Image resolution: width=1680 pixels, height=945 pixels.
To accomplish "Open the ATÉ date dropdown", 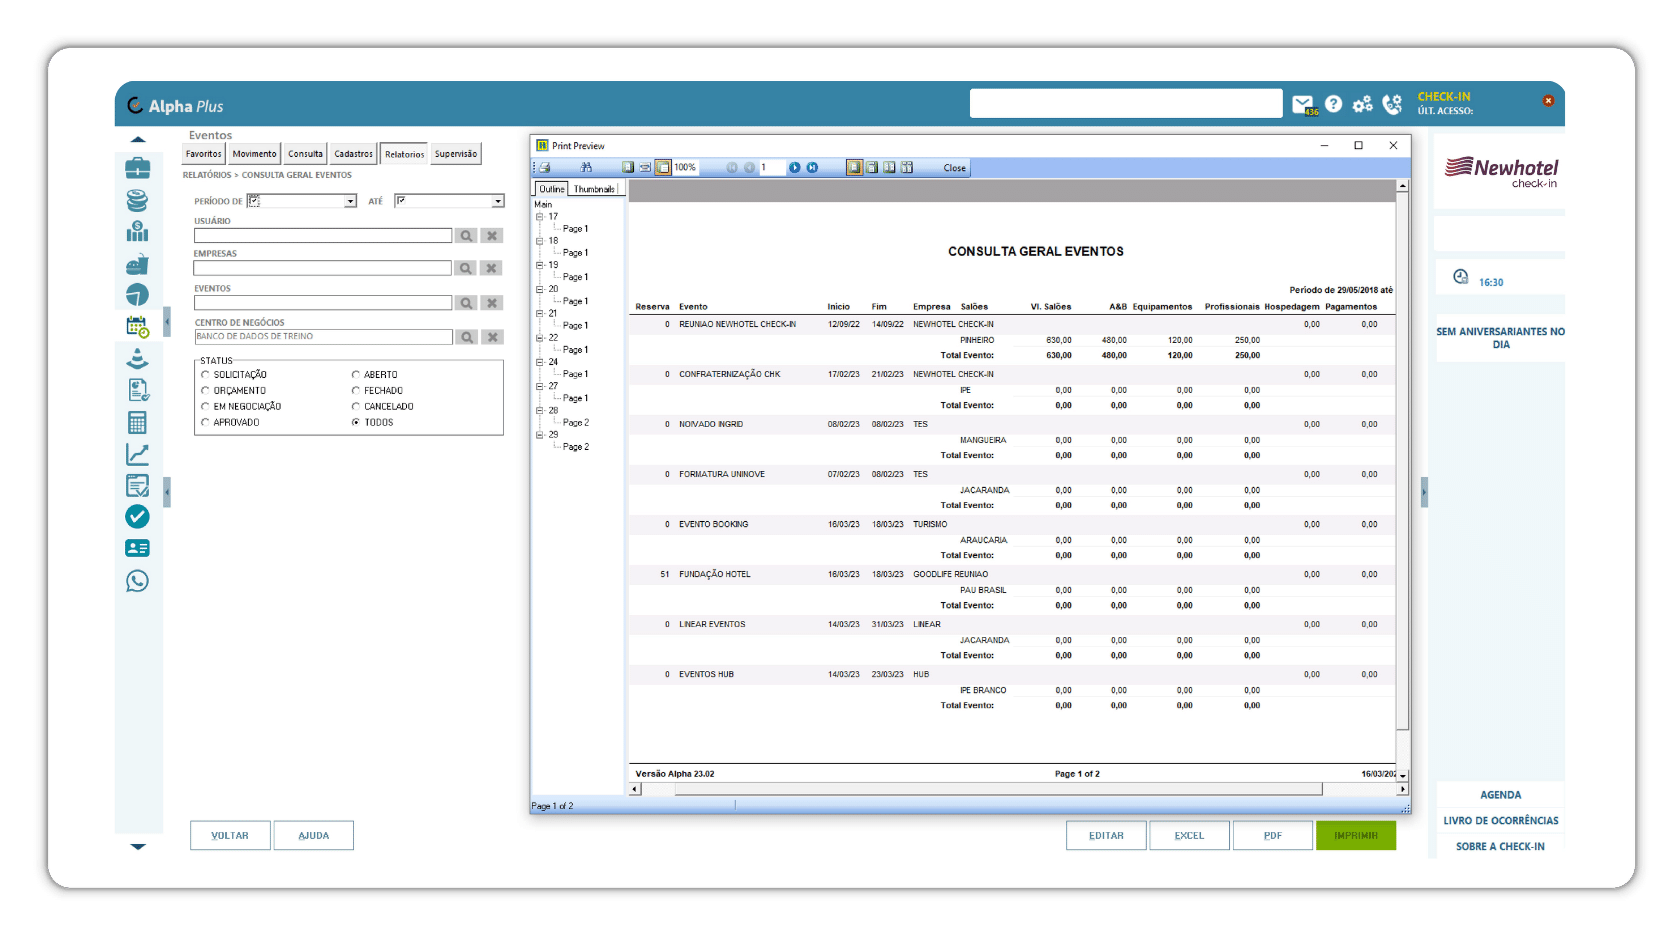I will pyautogui.click(x=498, y=202).
